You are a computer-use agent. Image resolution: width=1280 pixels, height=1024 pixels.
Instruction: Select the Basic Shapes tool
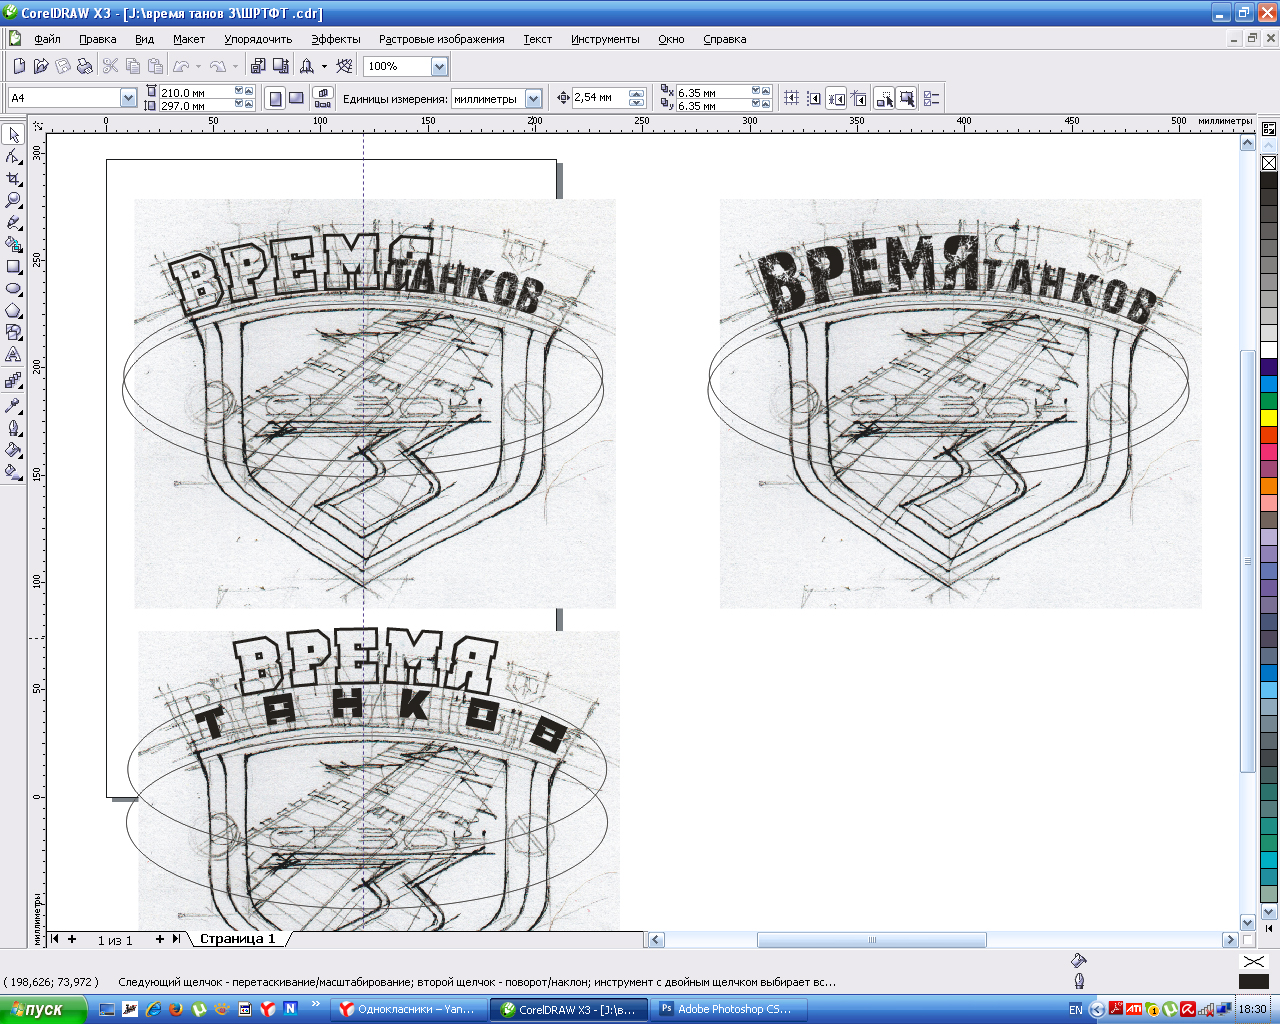[x=13, y=333]
